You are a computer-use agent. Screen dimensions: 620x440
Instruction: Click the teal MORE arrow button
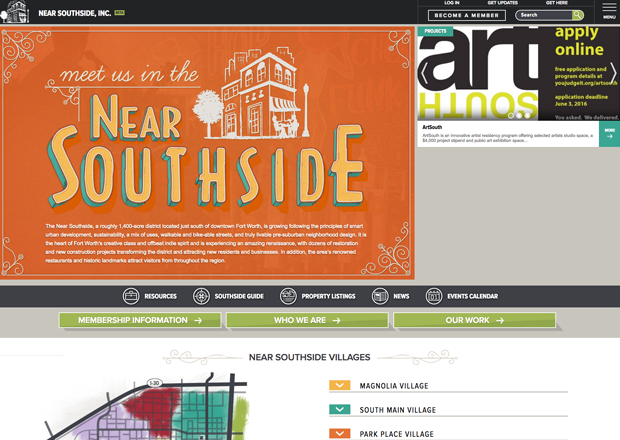pyautogui.click(x=609, y=134)
